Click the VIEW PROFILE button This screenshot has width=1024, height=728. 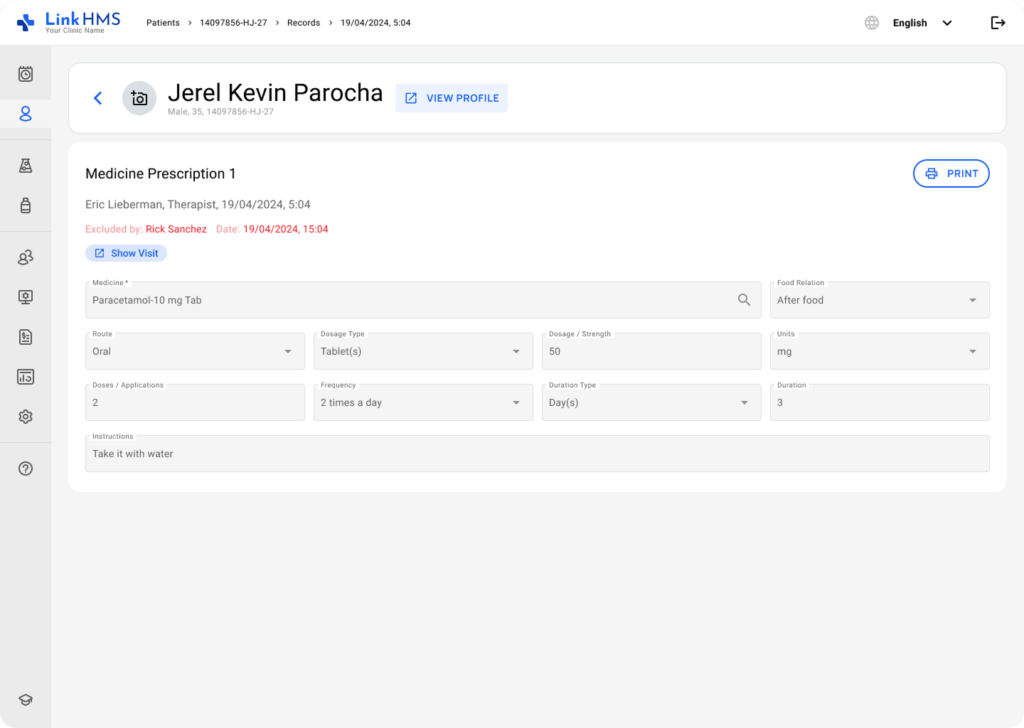[x=451, y=98]
